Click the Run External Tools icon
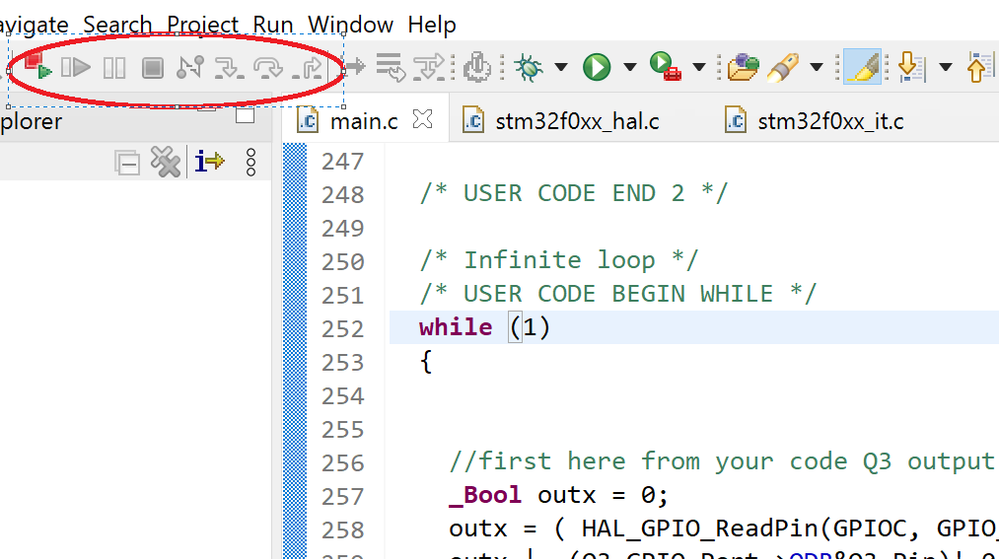Viewport: 999px width, 559px height. 666,66
